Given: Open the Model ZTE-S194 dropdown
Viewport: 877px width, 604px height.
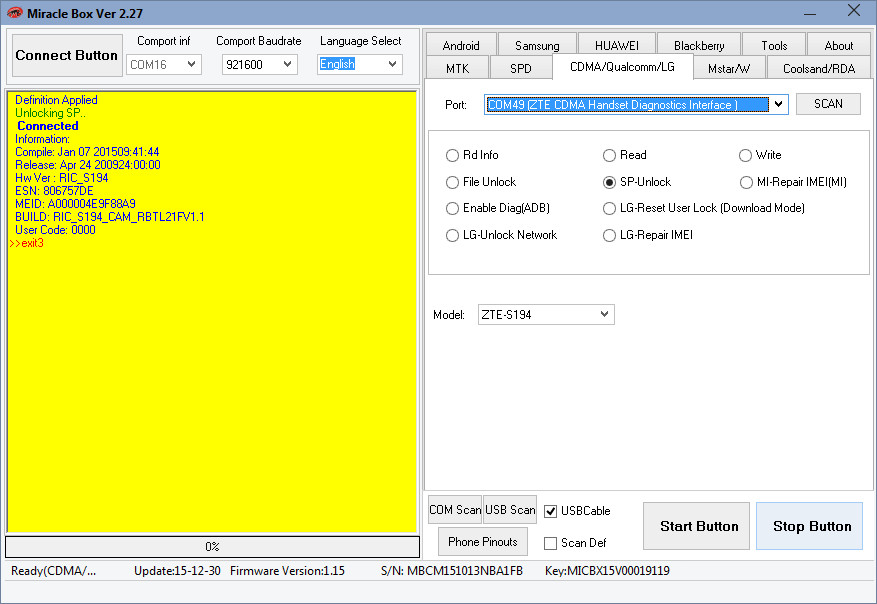Looking at the screenshot, I should 546,314.
